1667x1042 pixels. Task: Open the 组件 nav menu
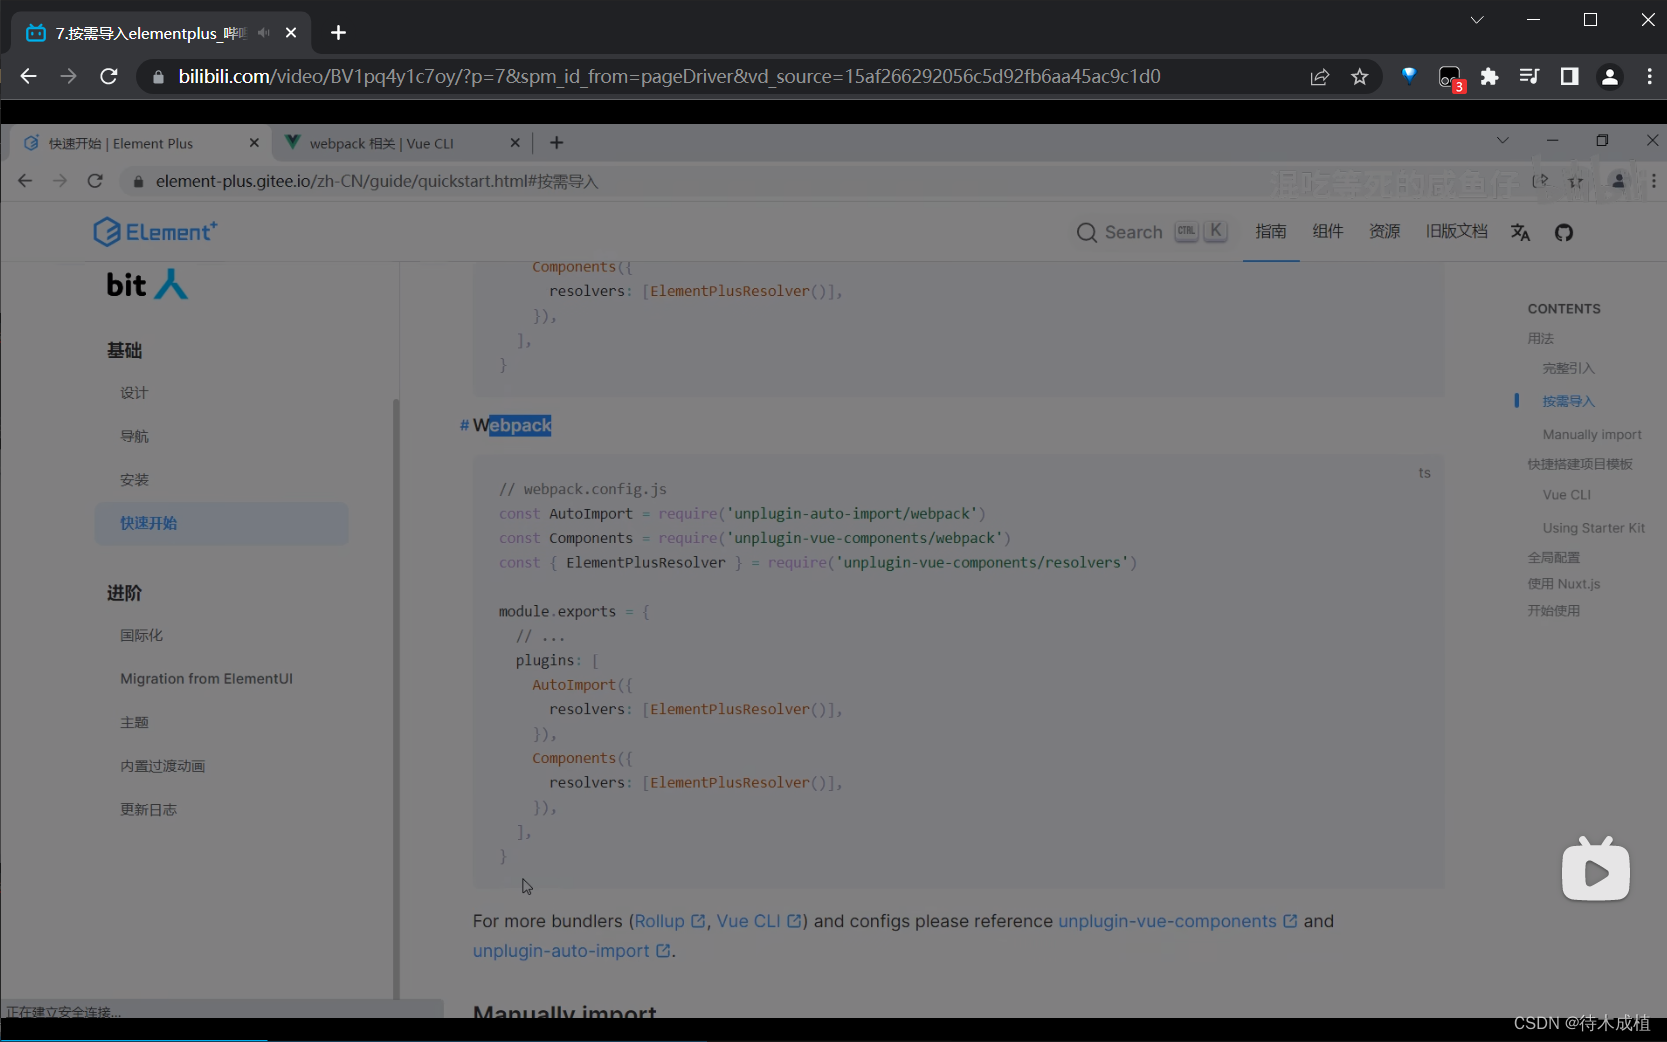(x=1328, y=232)
